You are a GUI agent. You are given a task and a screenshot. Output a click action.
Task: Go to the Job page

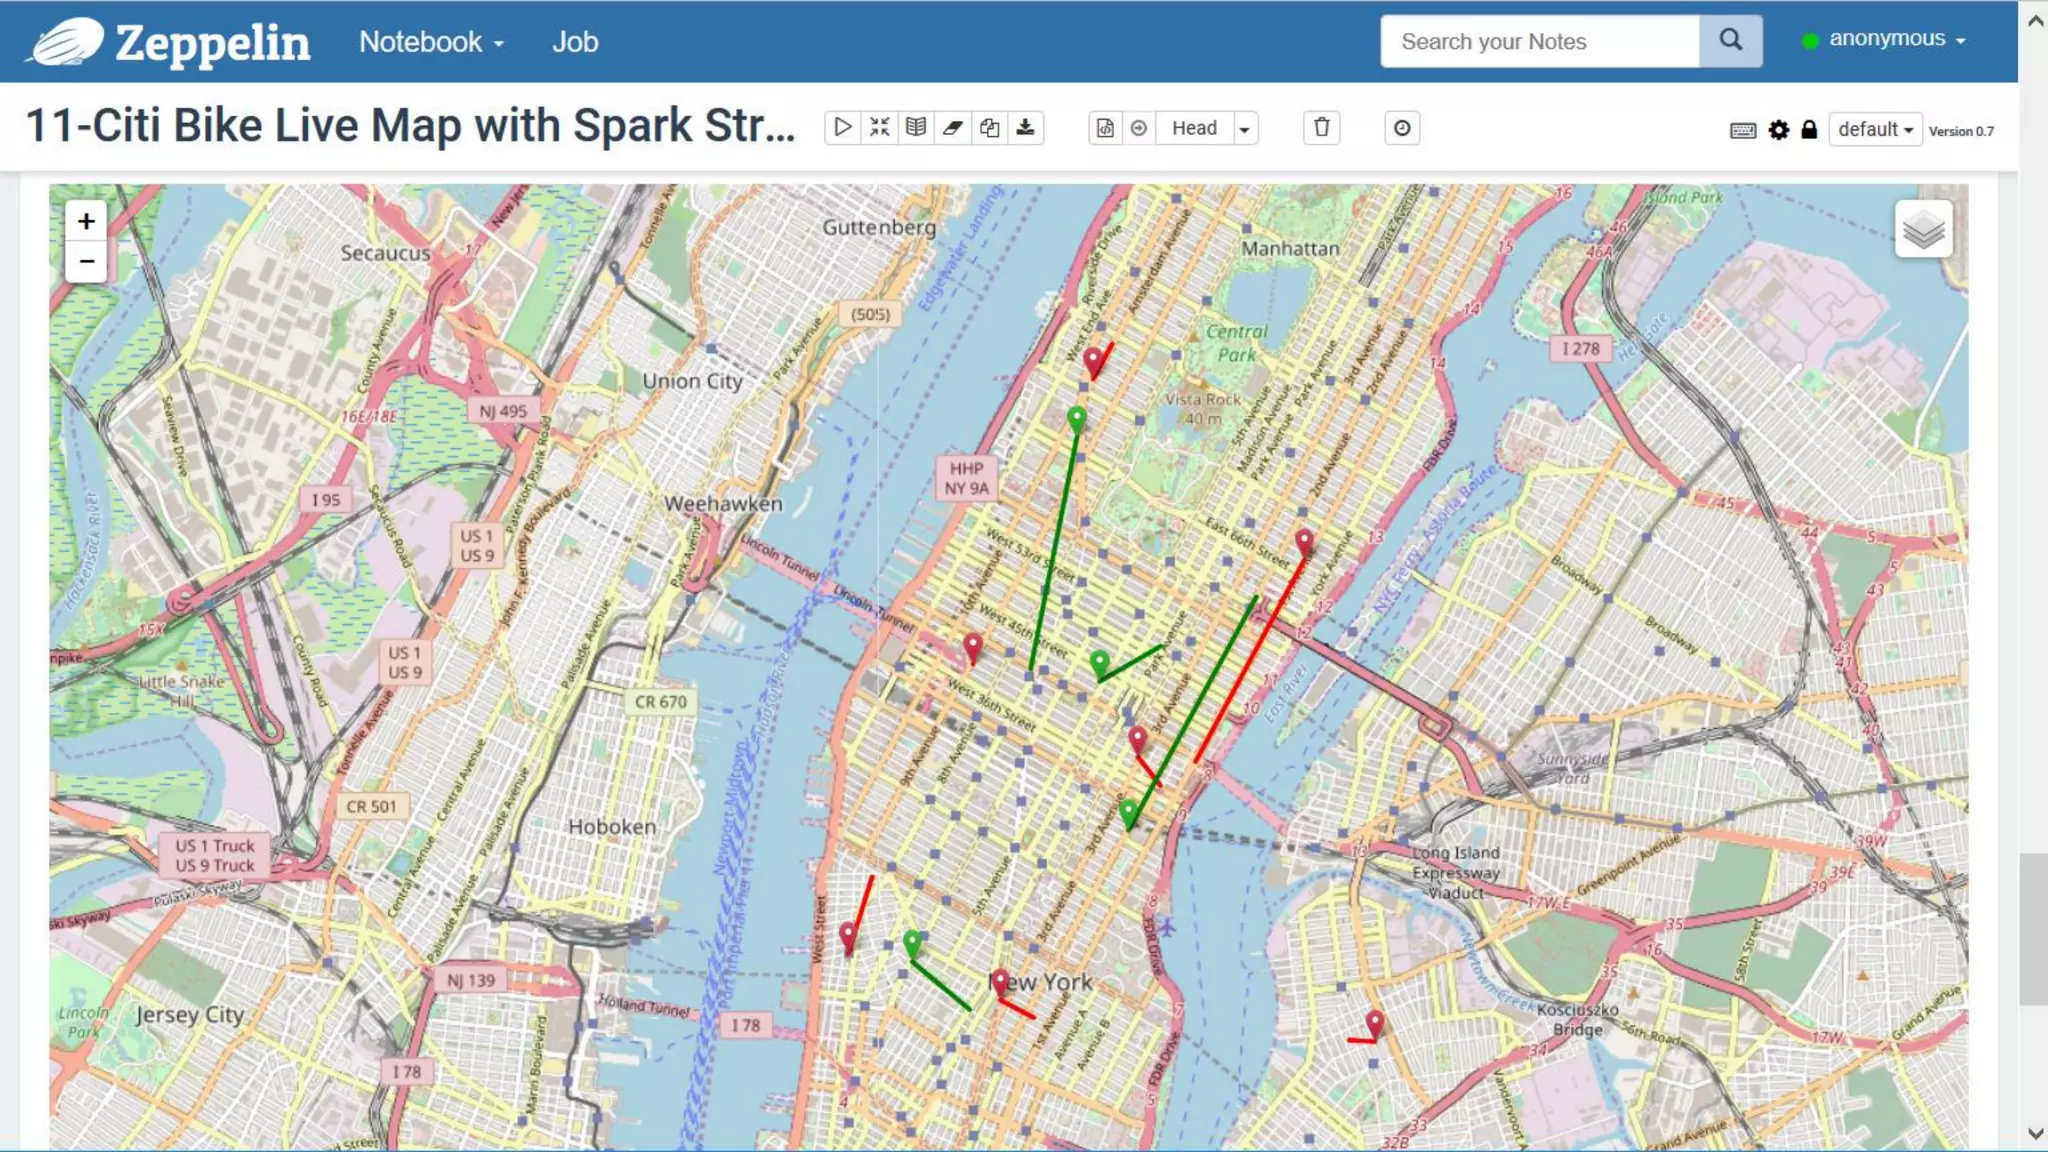tap(575, 42)
